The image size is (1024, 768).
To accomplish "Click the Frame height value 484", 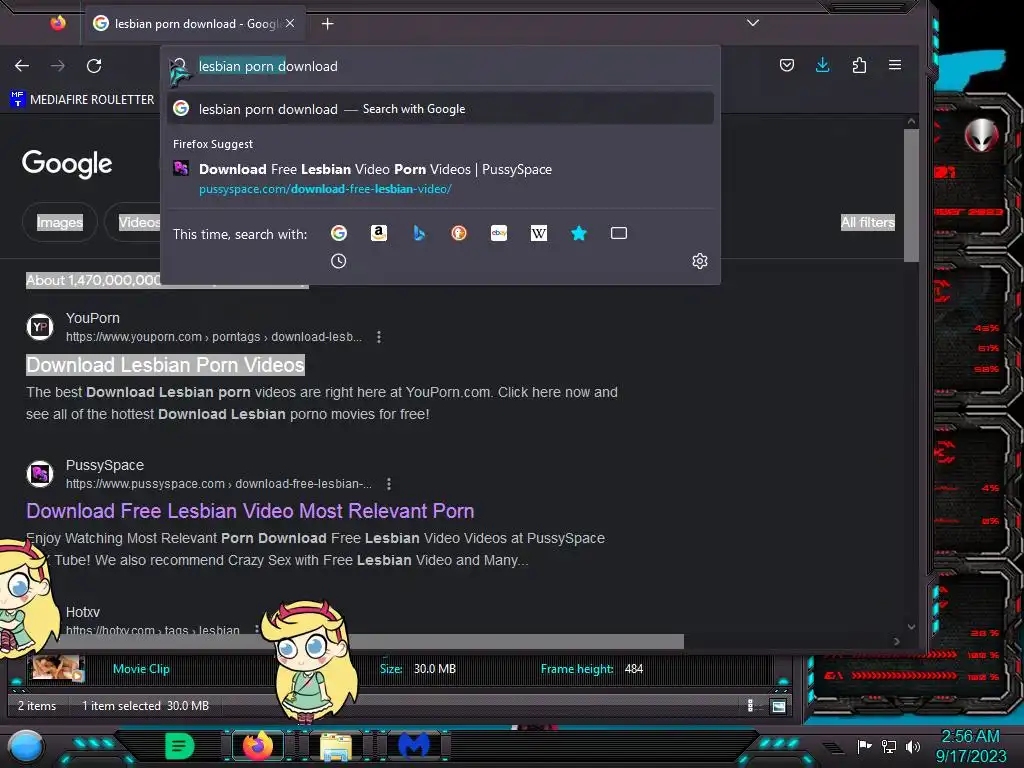I will click(633, 669).
